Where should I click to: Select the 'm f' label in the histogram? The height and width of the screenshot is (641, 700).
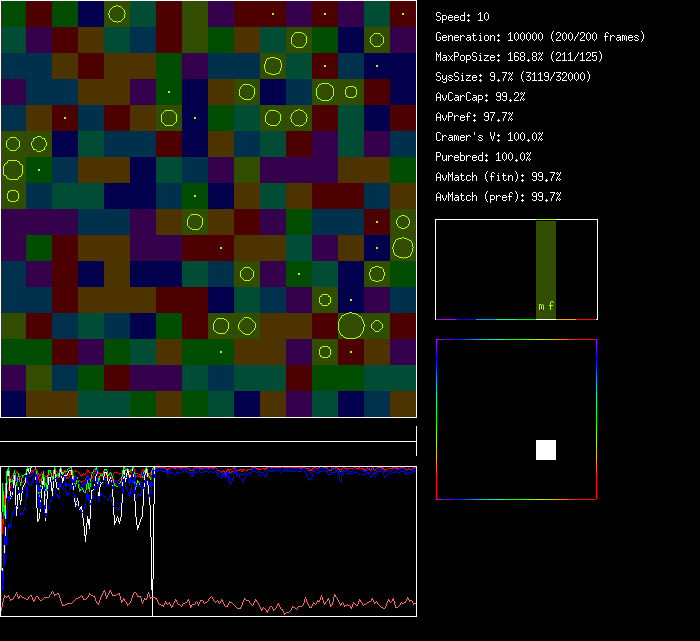[546, 306]
